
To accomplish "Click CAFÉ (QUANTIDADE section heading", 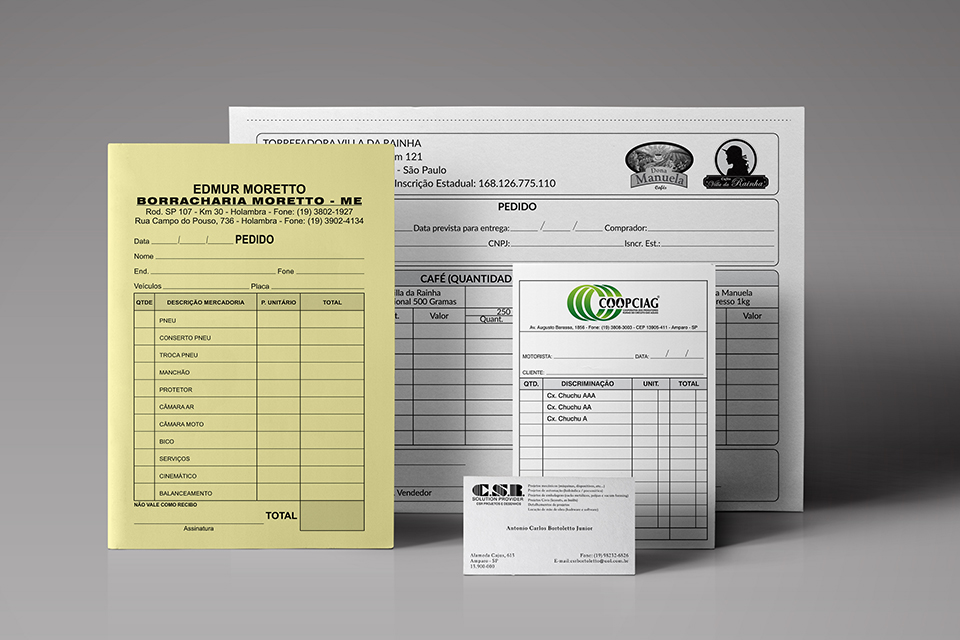I will tap(465, 279).
